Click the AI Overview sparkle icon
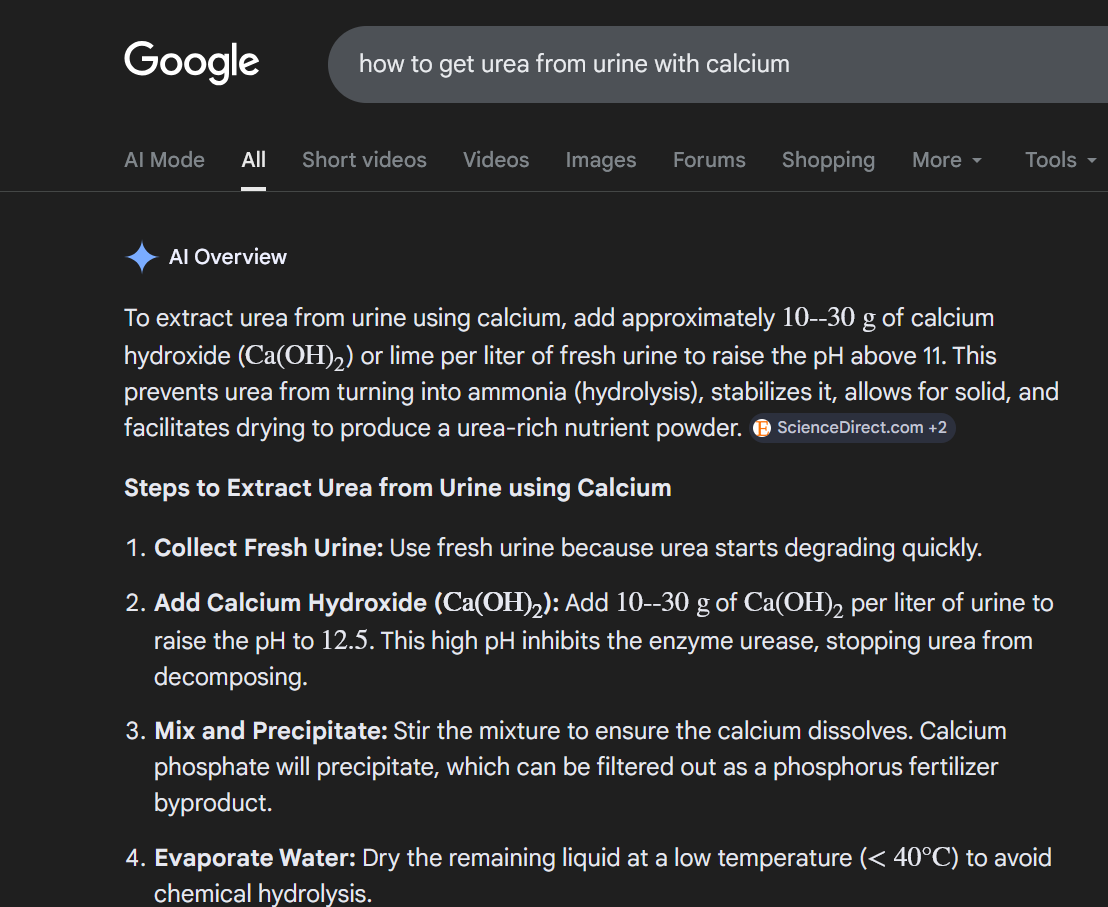The height and width of the screenshot is (907, 1108). (141, 258)
